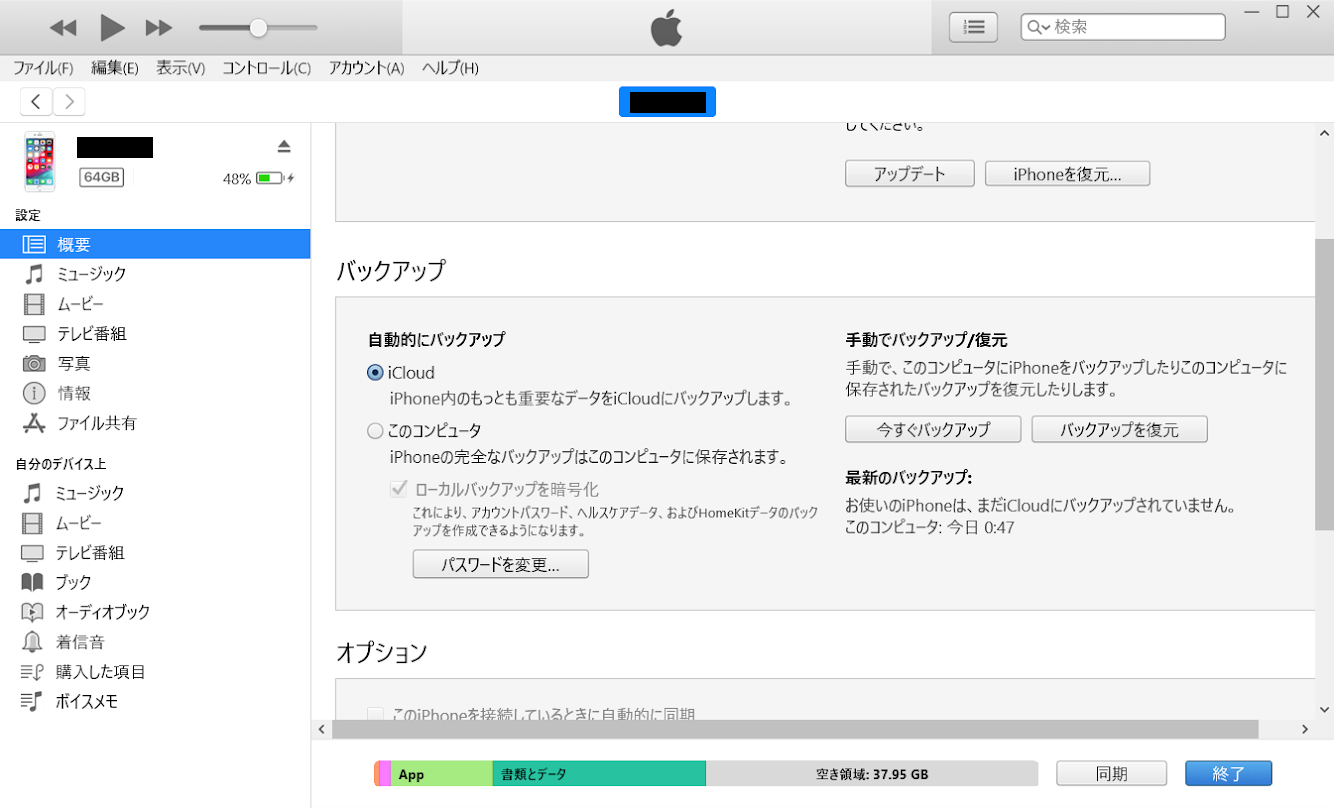Click the 書類とデータ storage segment
Viewport: 1334px width, 808px height.
599,774
